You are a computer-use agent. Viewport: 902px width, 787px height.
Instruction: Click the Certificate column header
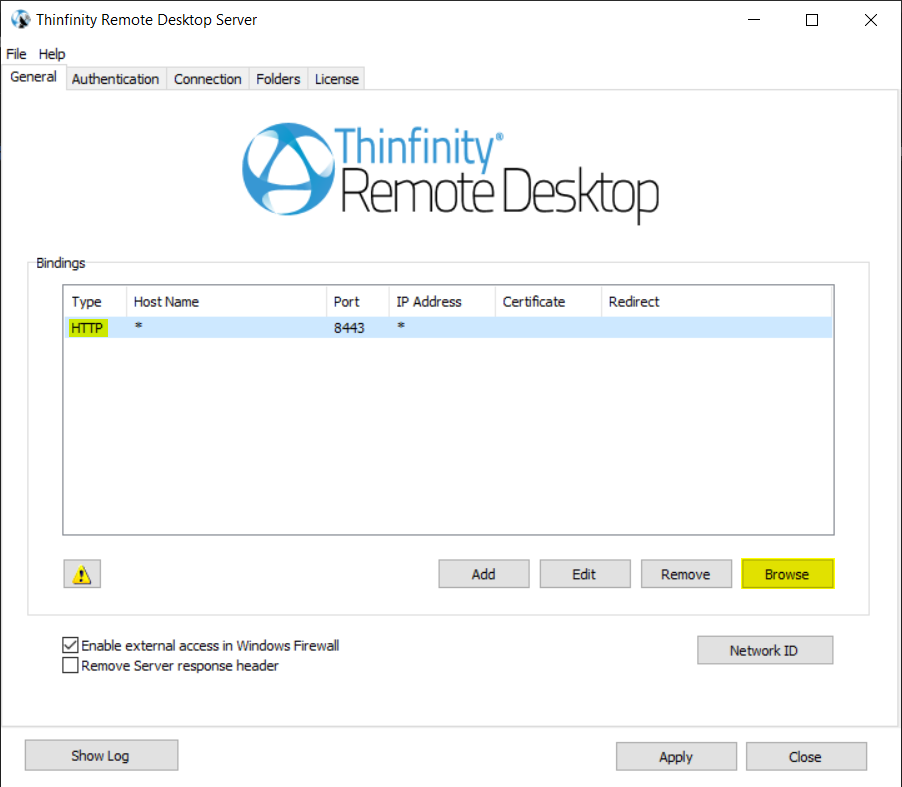(x=548, y=301)
